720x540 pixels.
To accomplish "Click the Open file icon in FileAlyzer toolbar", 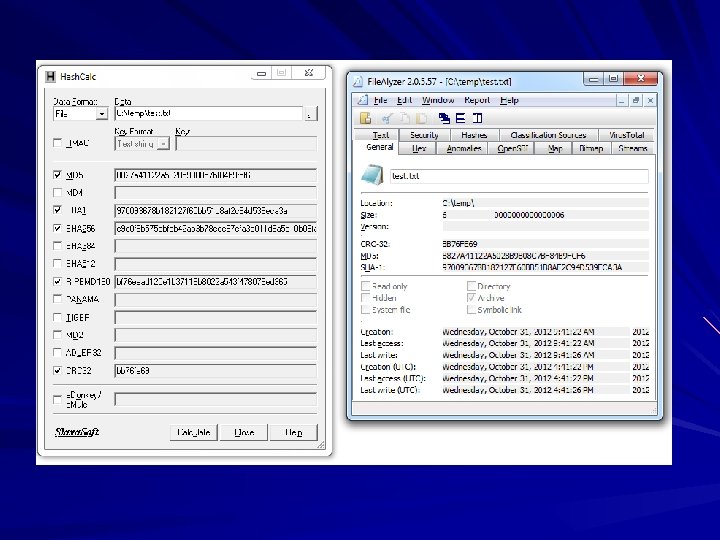I will pos(366,118).
